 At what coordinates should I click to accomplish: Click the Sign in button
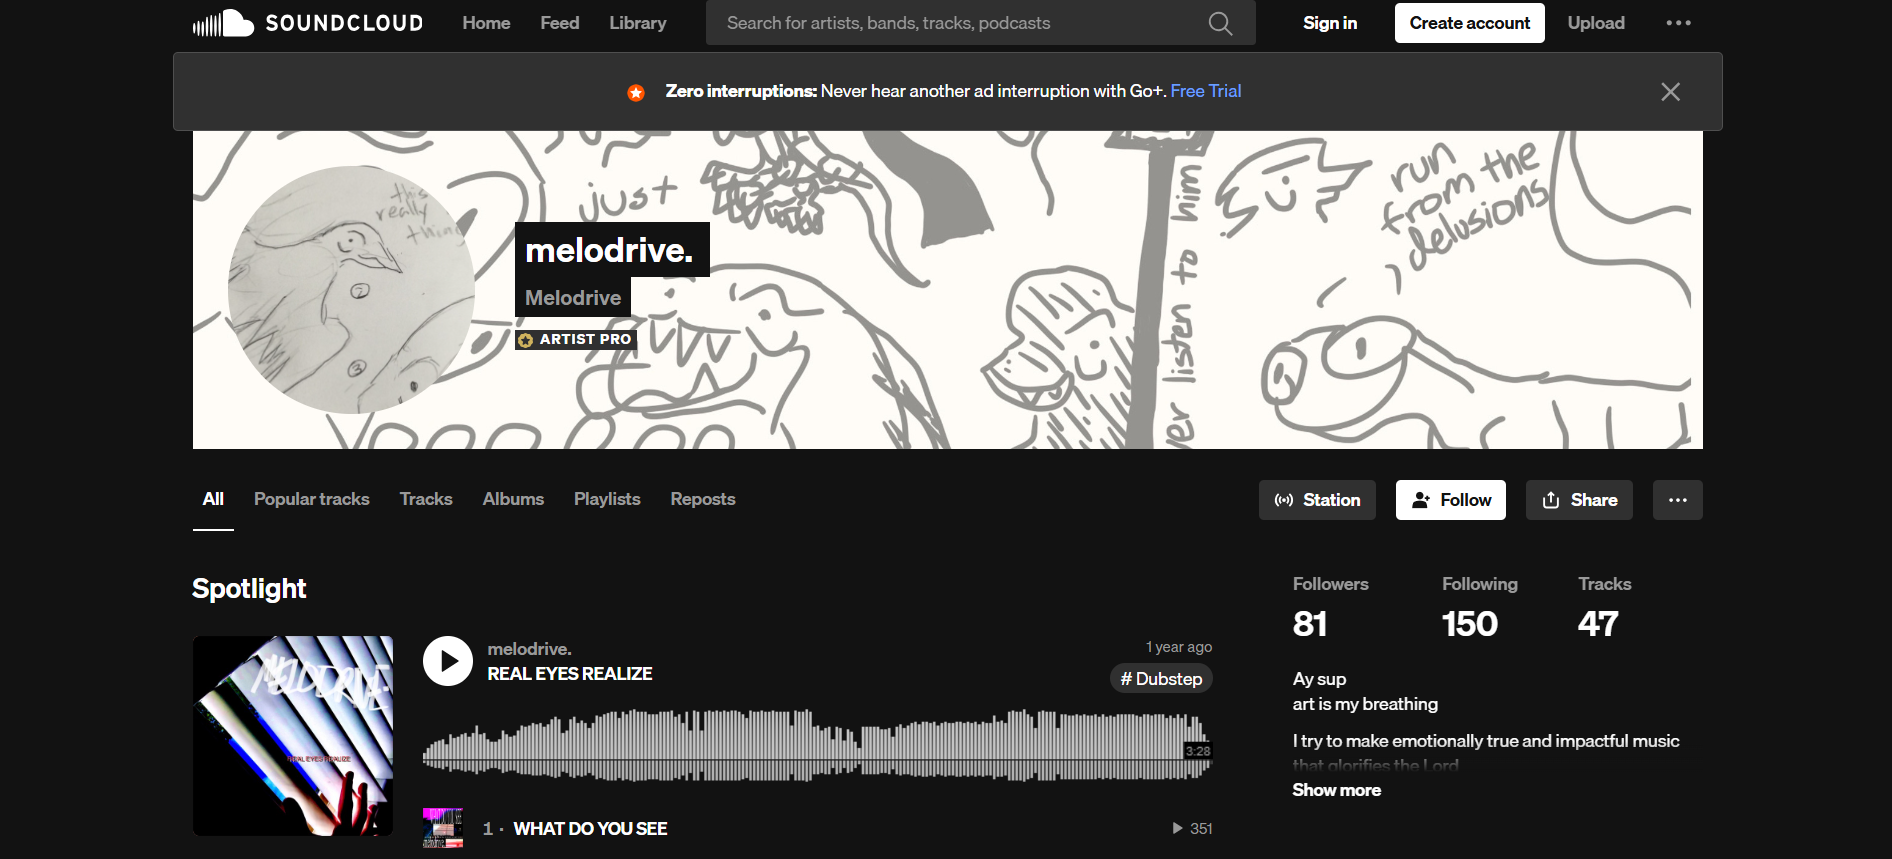pos(1330,23)
